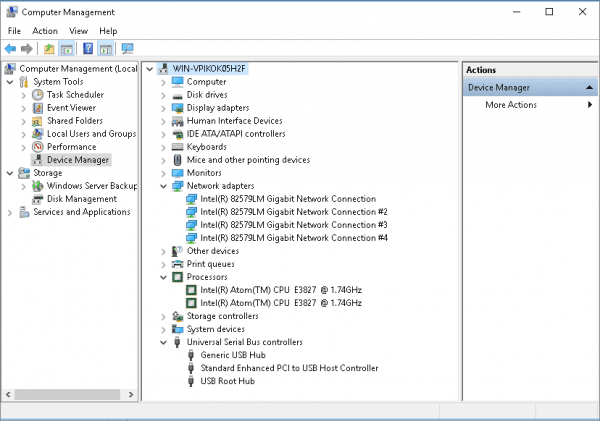Expand the Disk drives node

[163, 95]
